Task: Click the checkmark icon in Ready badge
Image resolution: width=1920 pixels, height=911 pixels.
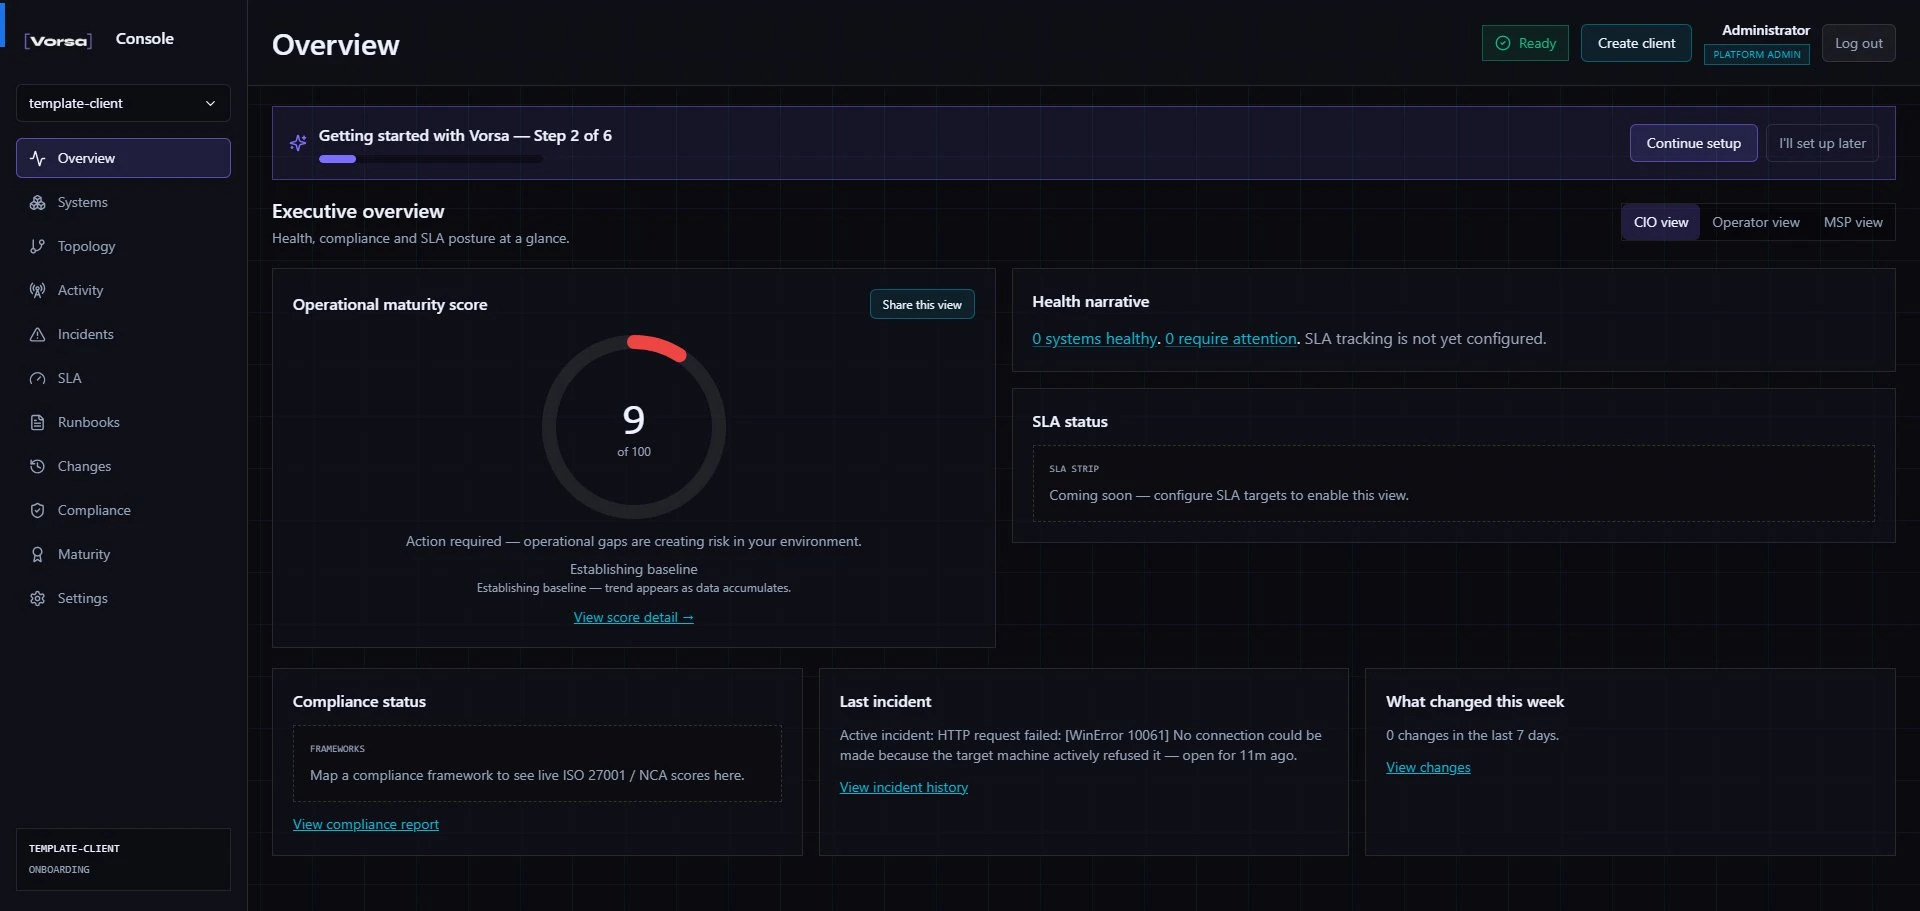Action: click(1502, 43)
